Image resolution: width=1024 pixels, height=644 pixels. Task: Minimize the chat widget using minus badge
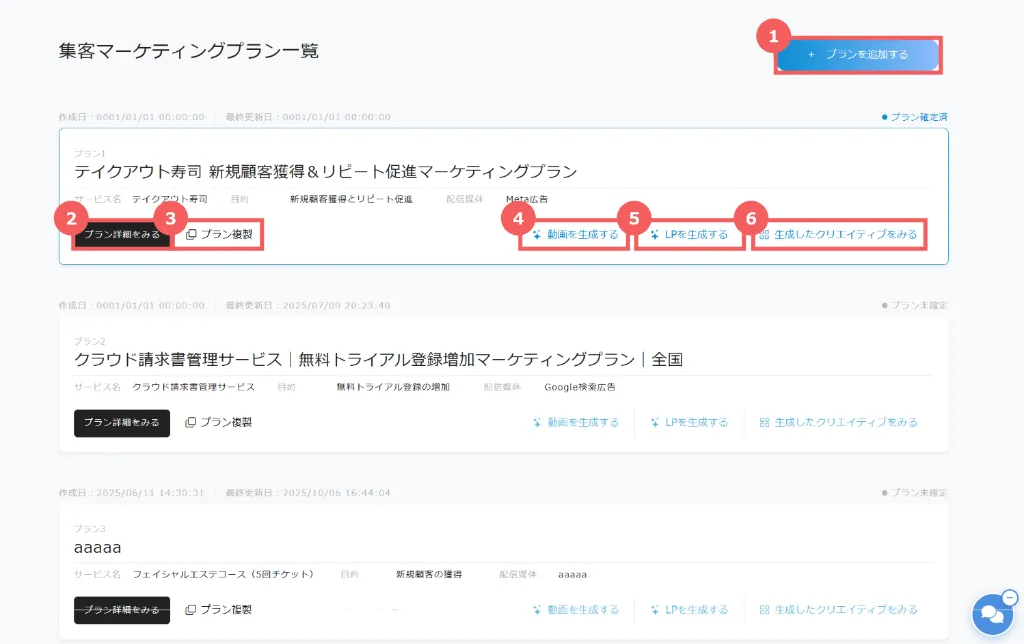click(1009, 597)
